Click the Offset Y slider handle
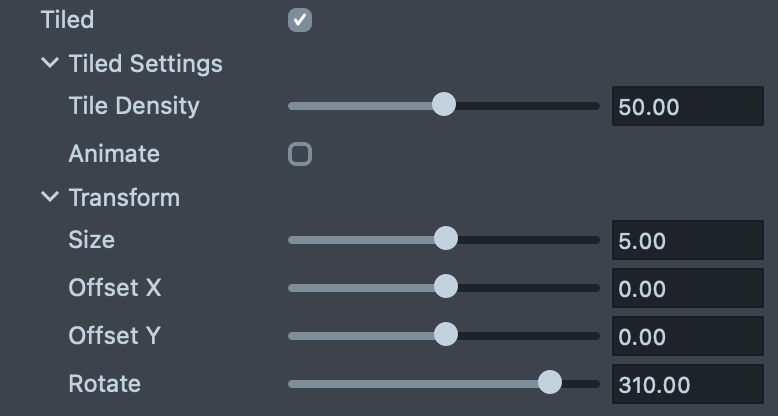The width and height of the screenshot is (778, 416). (446, 334)
